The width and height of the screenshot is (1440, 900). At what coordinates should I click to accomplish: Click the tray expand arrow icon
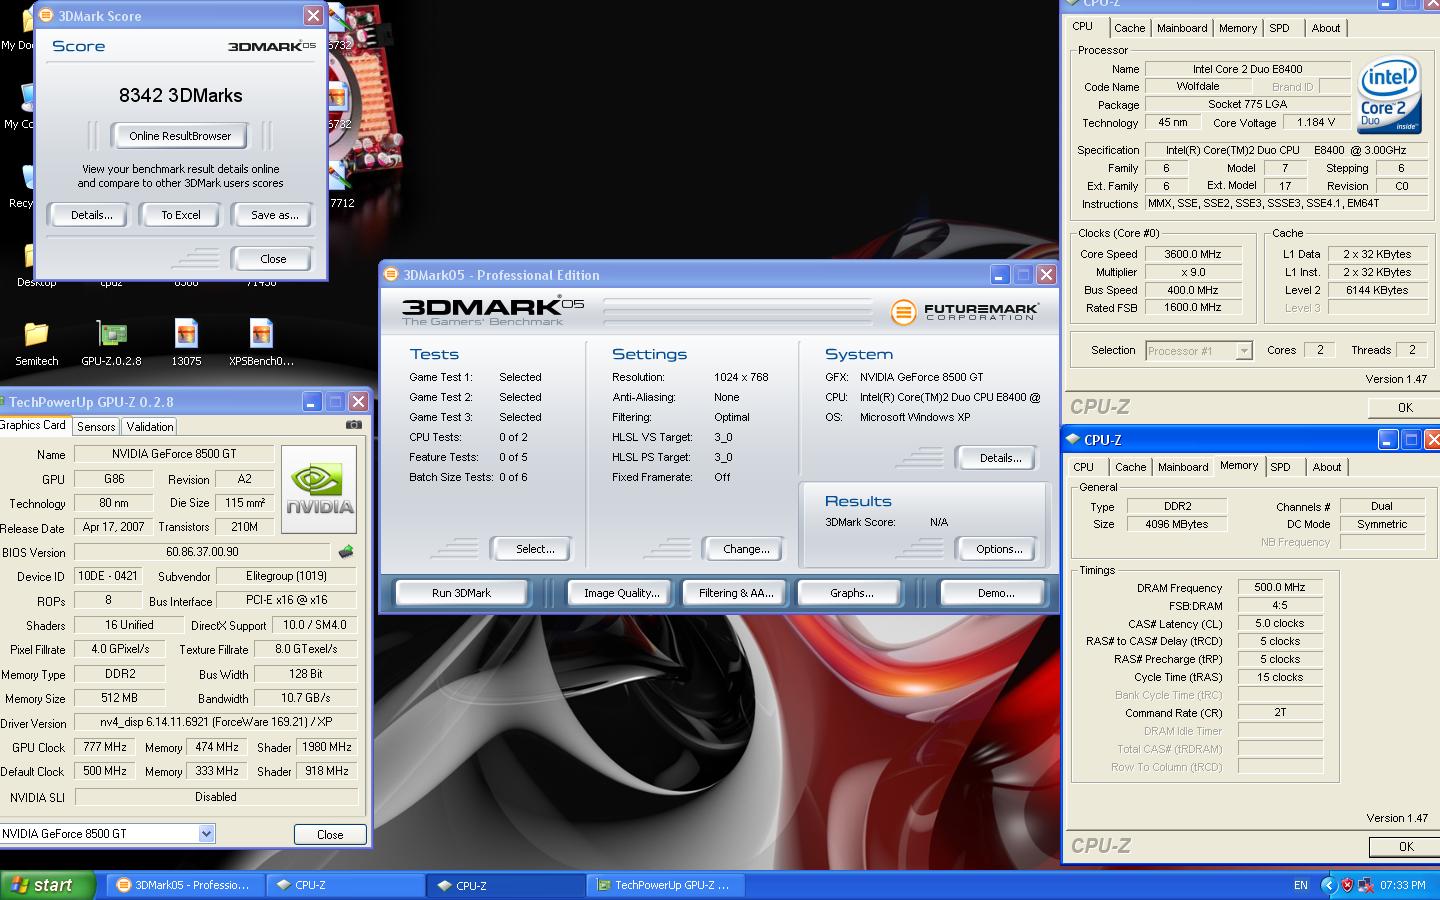(x=1328, y=885)
